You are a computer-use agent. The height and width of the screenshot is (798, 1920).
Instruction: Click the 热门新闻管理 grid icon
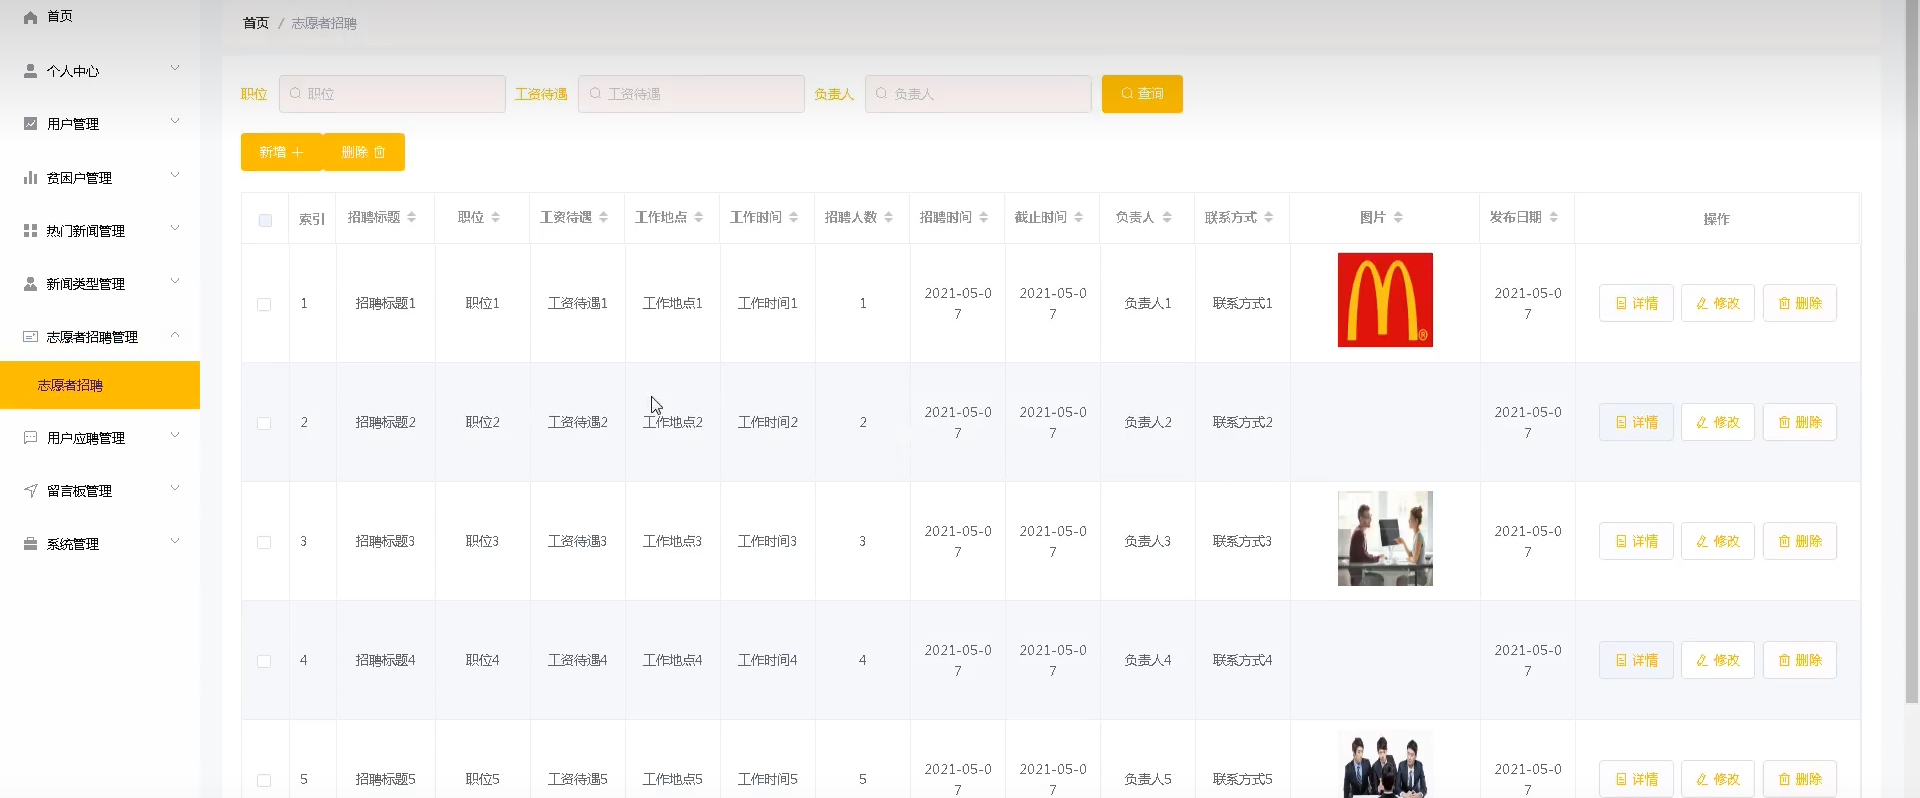(30, 231)
